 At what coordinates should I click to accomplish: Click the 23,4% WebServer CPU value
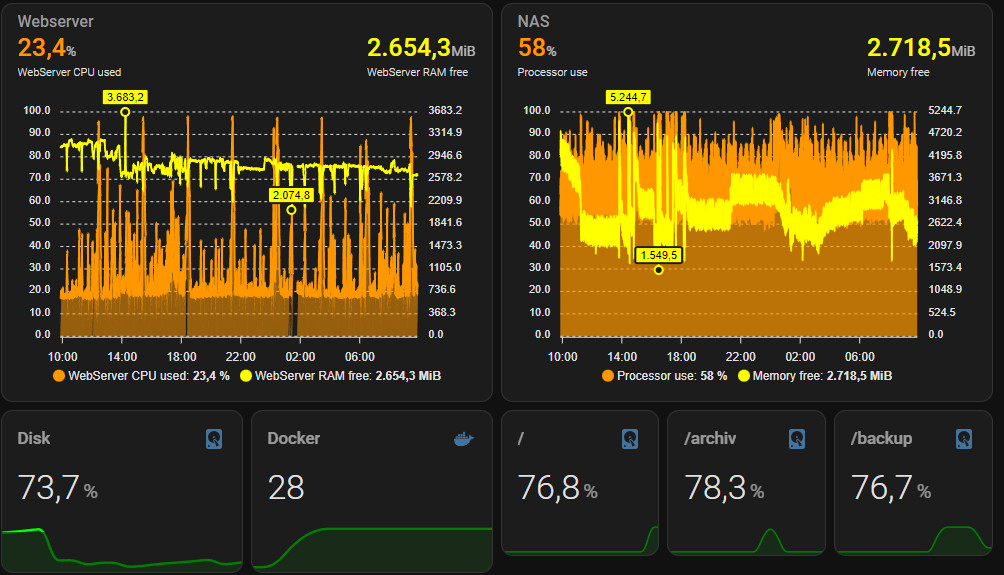[46, 48]
